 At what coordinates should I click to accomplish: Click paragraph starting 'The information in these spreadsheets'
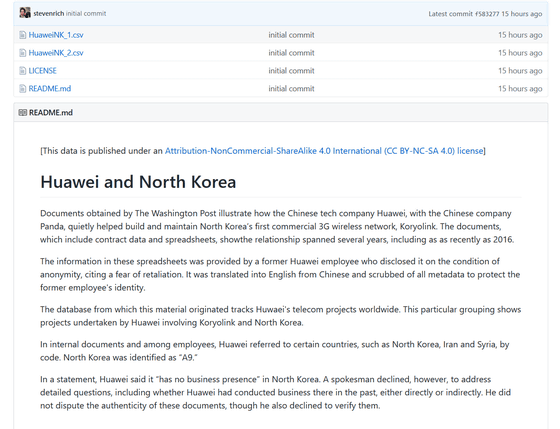click(x=280, y=274)
